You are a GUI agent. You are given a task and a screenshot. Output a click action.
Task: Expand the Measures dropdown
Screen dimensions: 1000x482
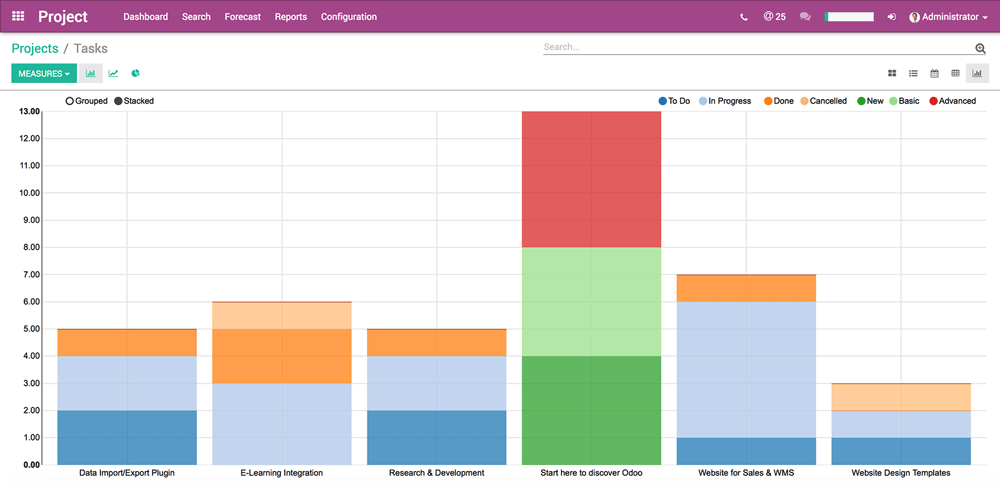coord(44,73)
